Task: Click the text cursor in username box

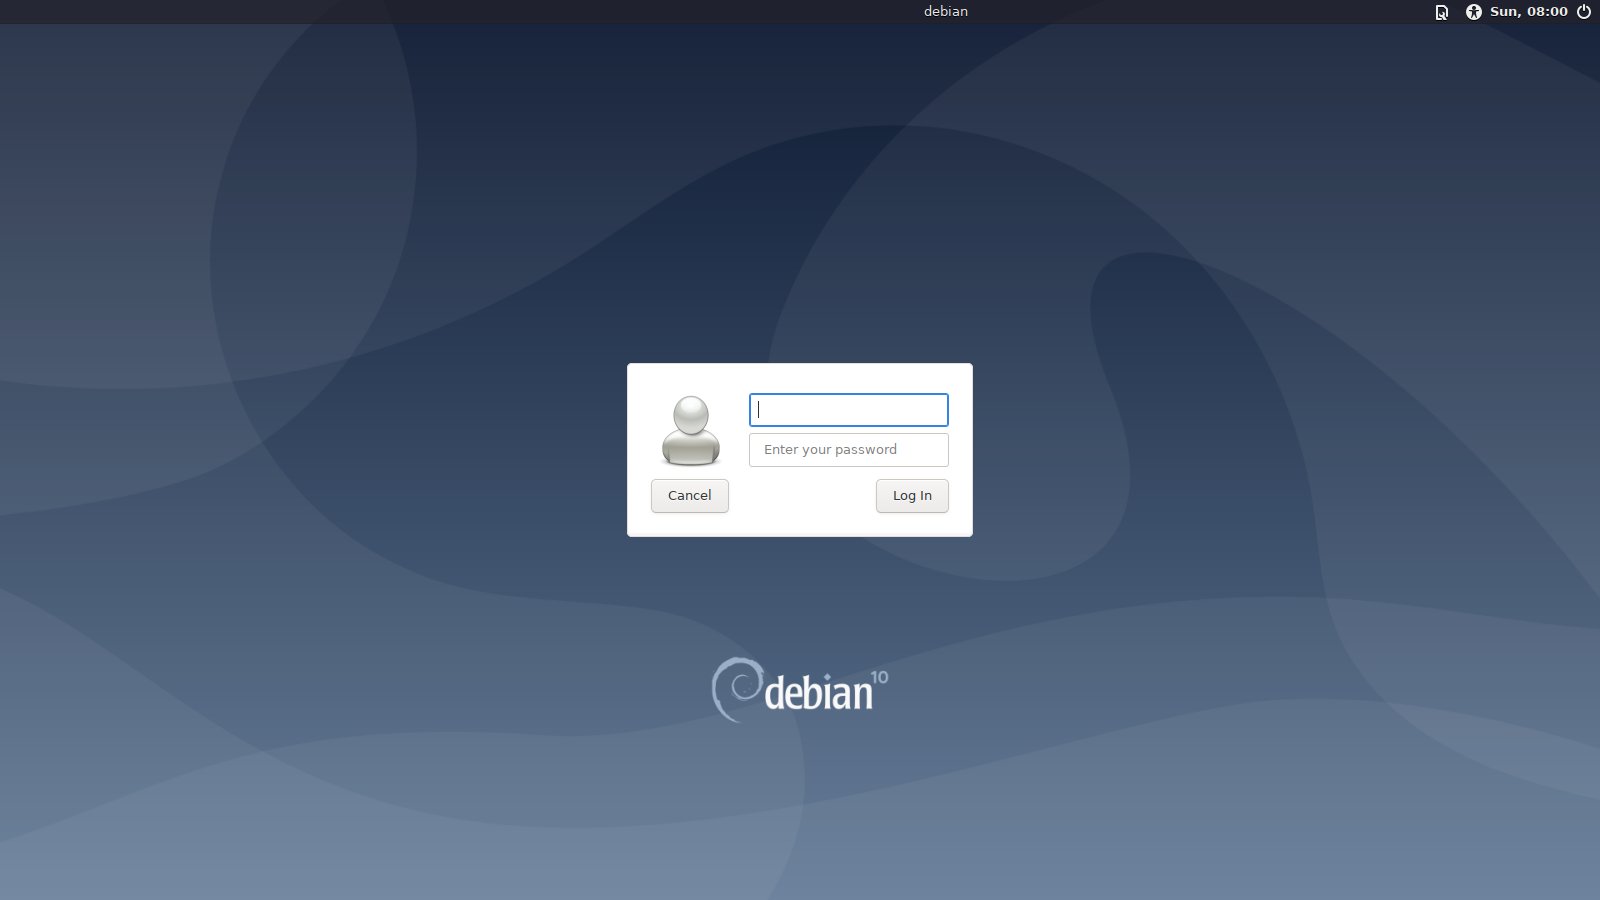Action: (759, 410)
